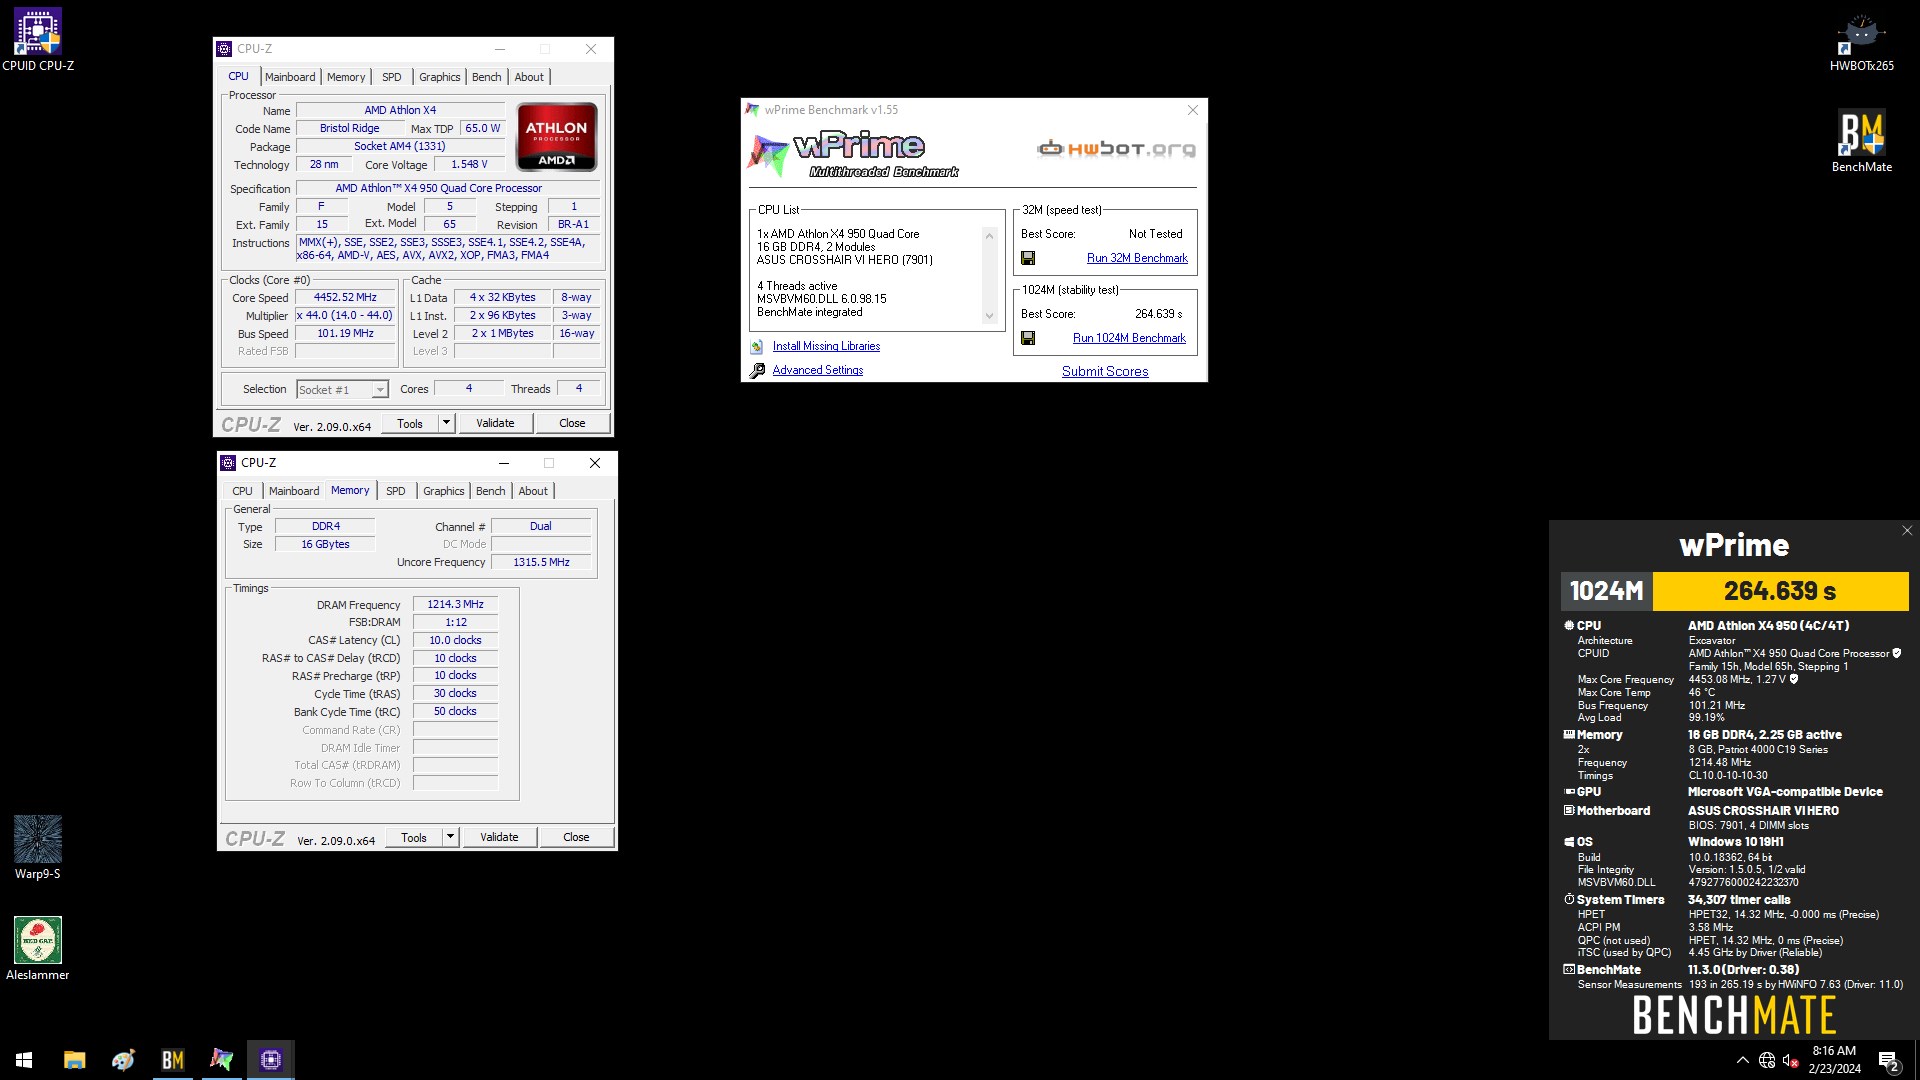Click Submit Scores link in wPrime
Image resolution: width=1920 pixels, height=1080 pixels.
click(1105, 371)
